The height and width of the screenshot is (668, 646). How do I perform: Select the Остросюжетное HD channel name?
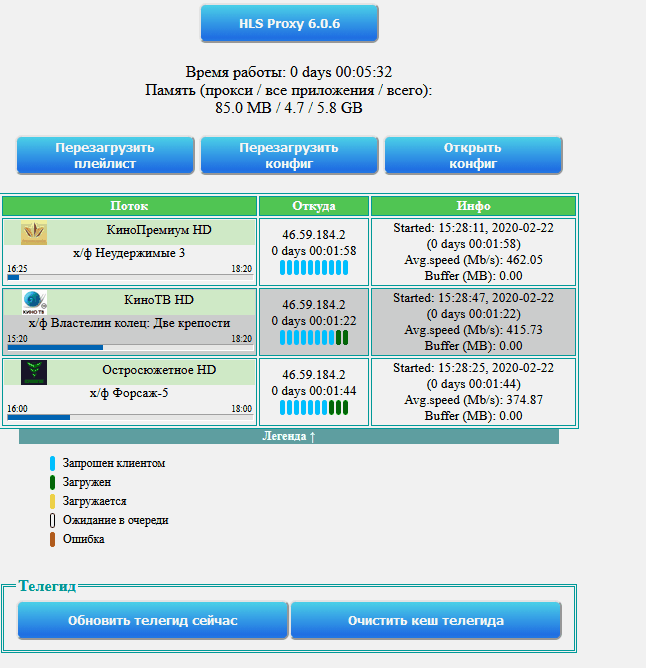tap(159, 370)
